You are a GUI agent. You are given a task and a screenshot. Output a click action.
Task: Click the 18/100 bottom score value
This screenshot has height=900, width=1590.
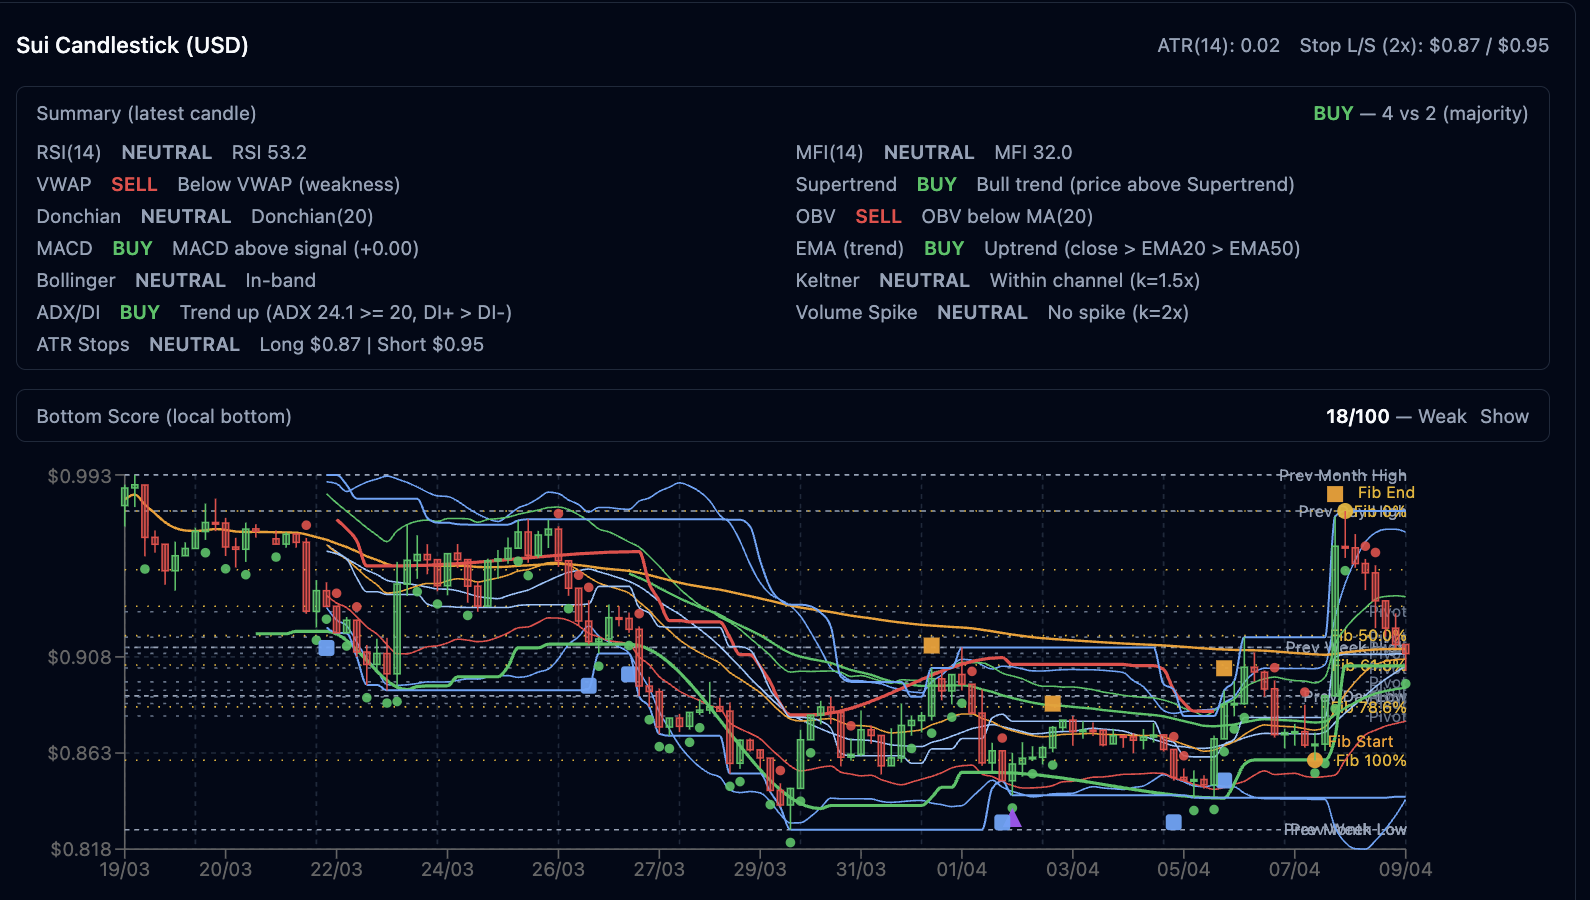[1357, 416]
